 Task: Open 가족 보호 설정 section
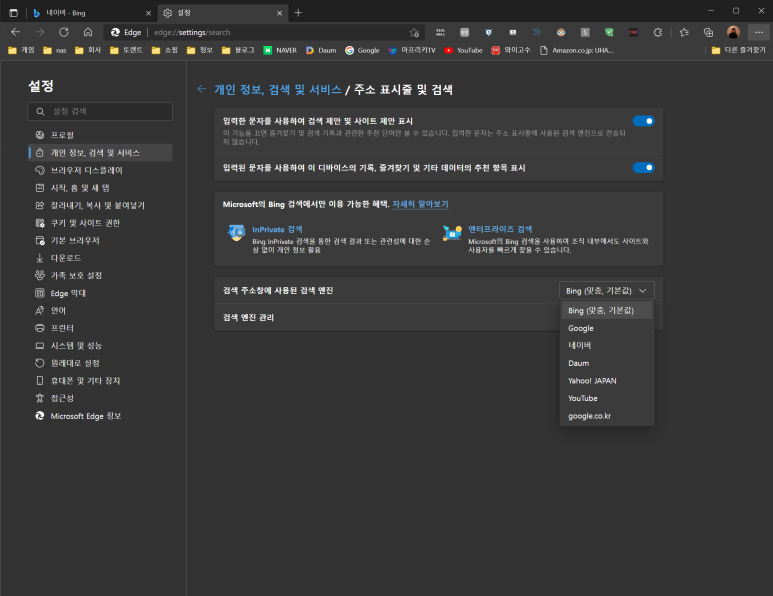tap(100, 276)
